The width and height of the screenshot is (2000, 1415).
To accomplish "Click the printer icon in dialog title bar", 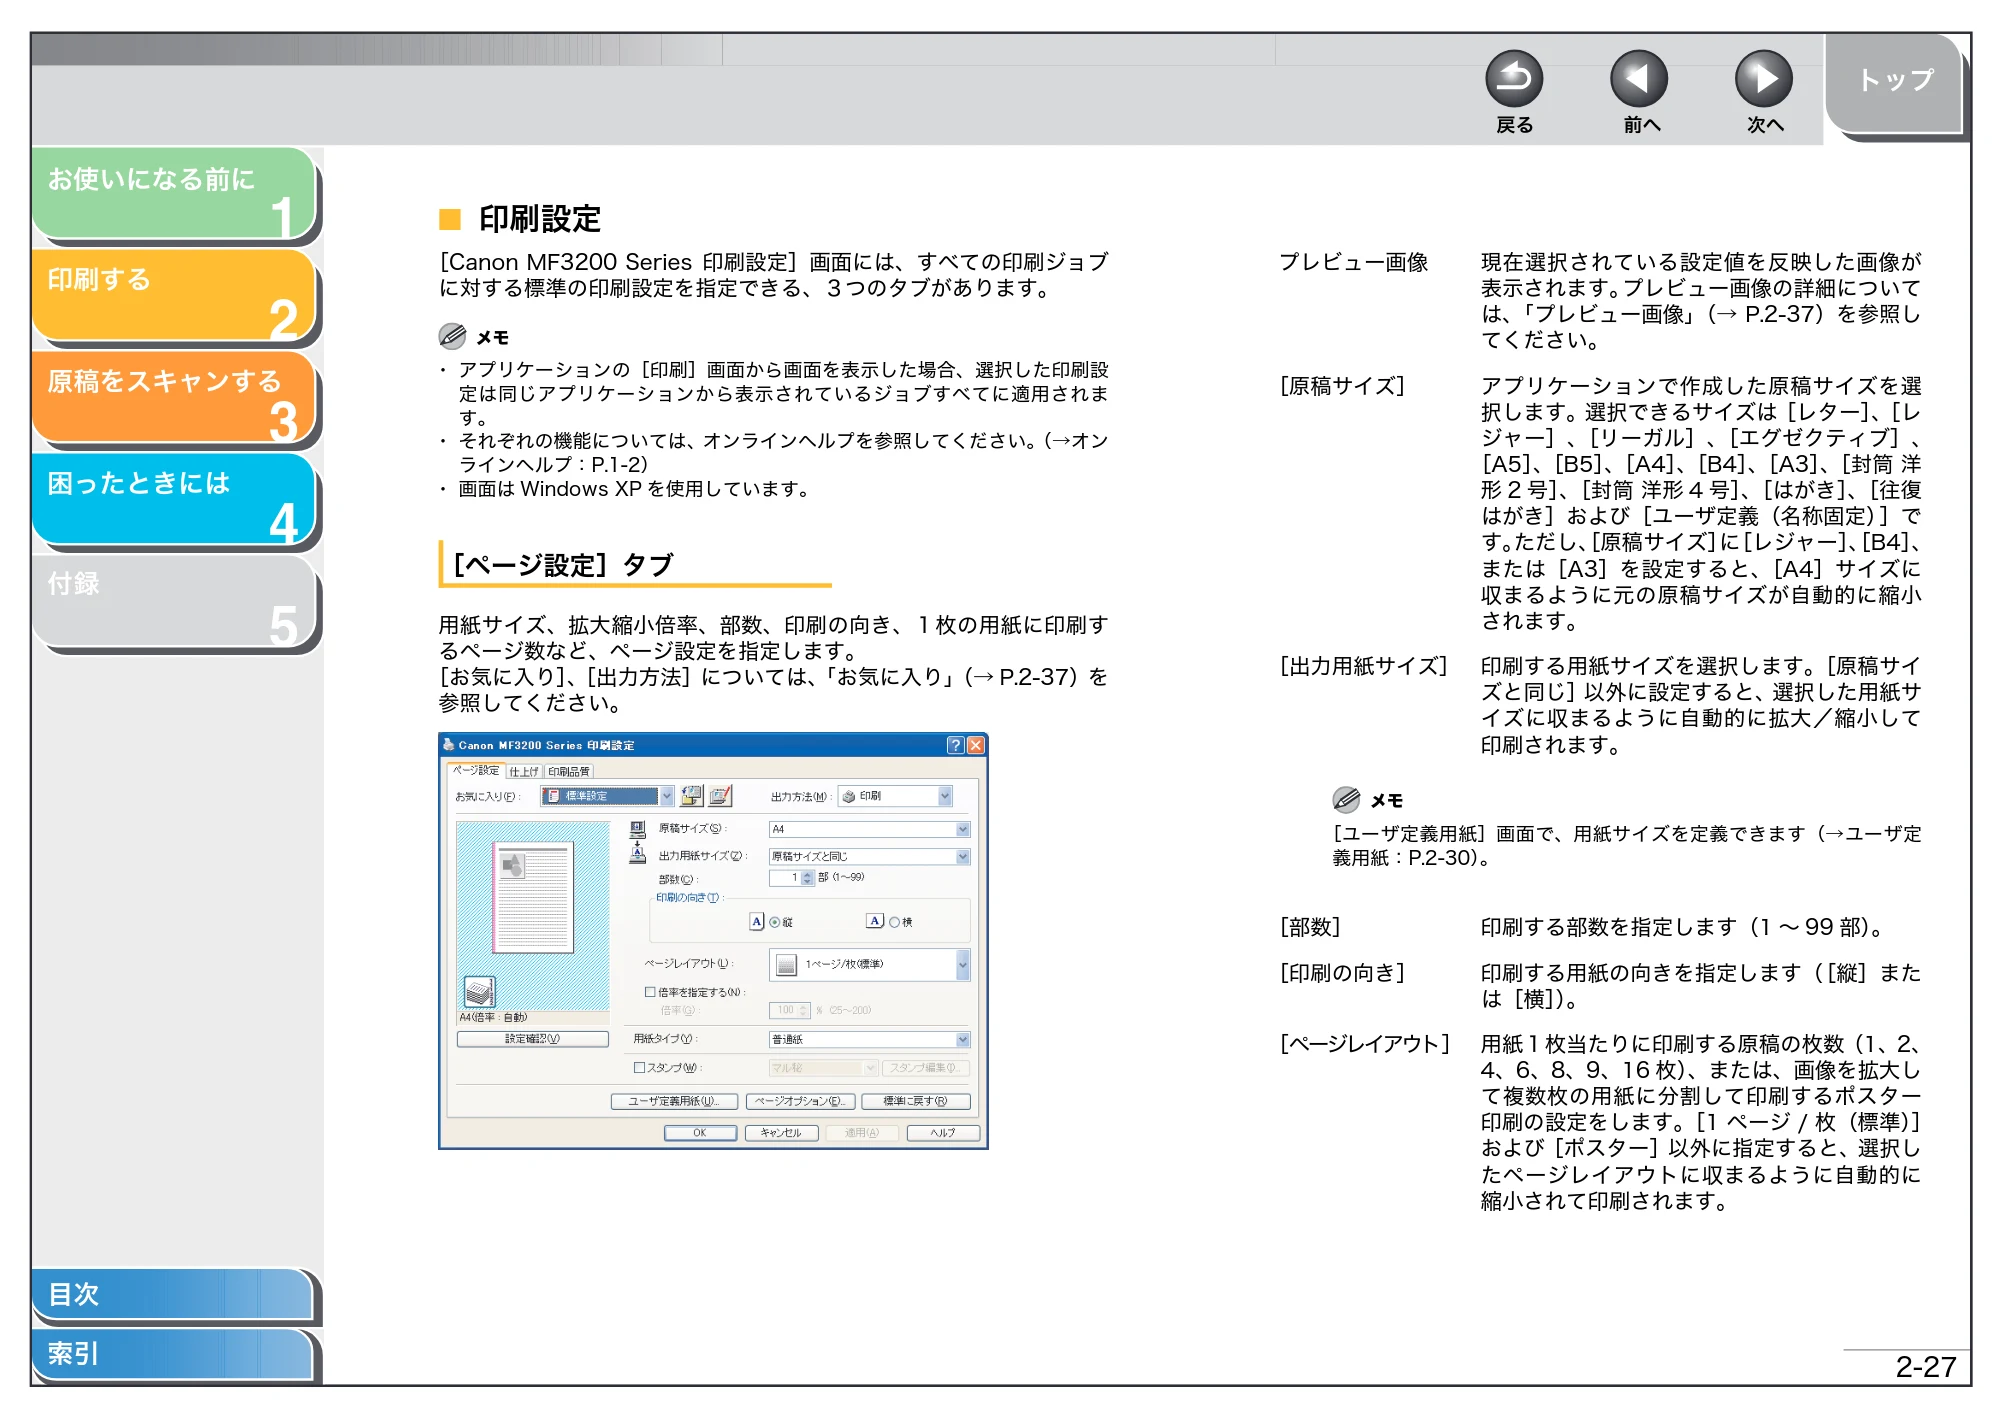I will 449,745.
